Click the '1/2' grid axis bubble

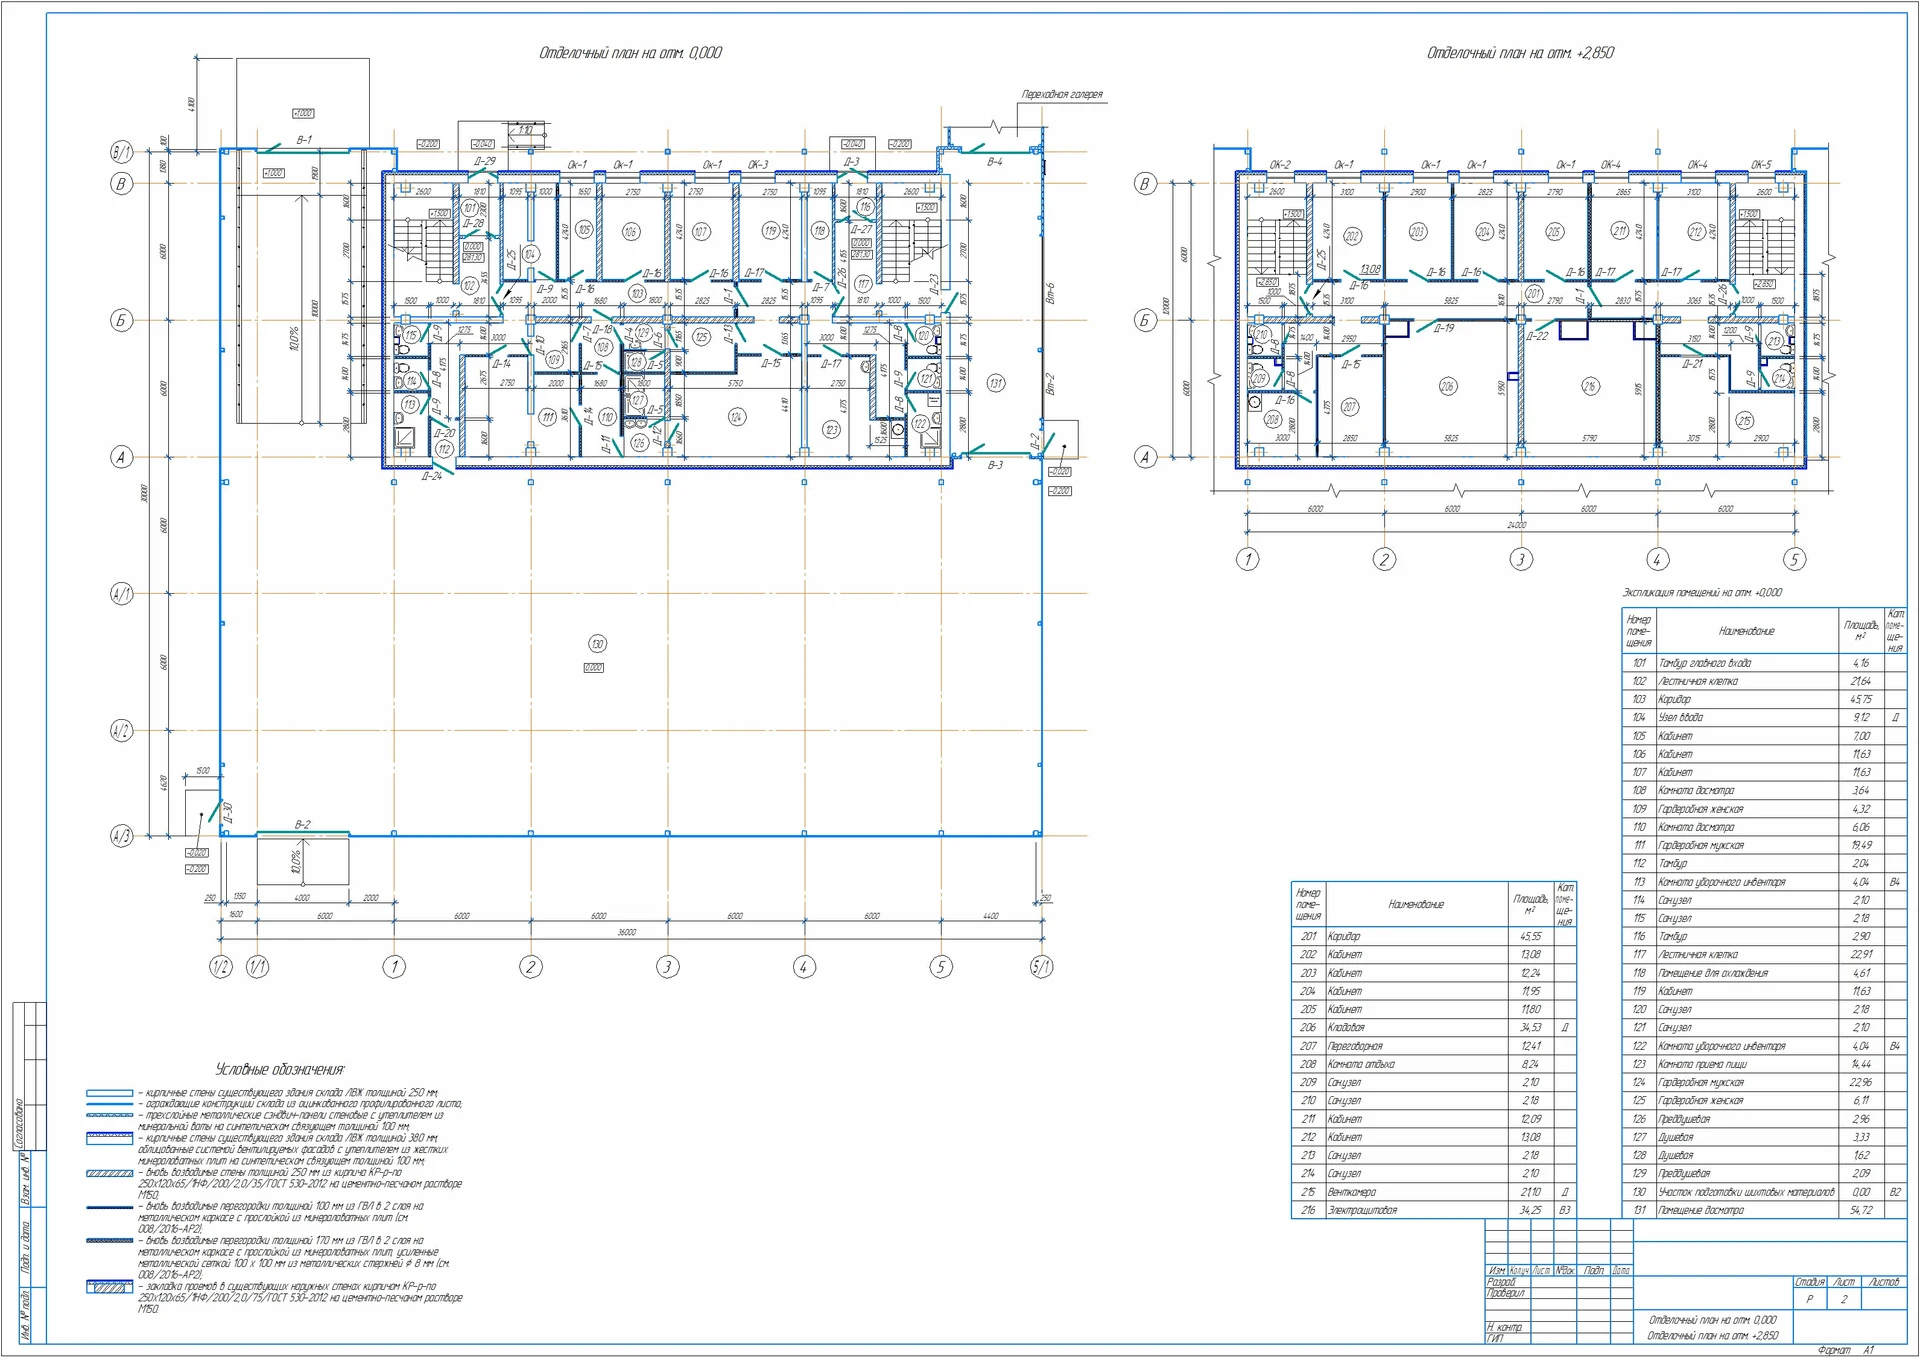coord(220,967)
